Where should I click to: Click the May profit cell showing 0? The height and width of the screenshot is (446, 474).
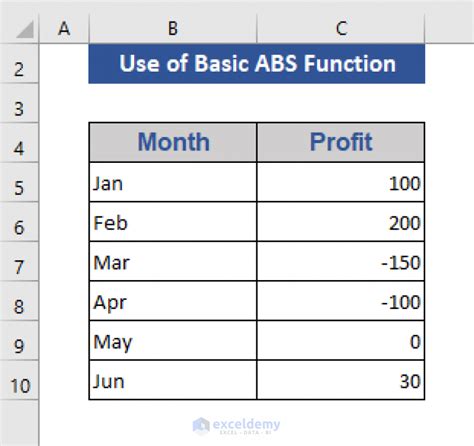341,341
